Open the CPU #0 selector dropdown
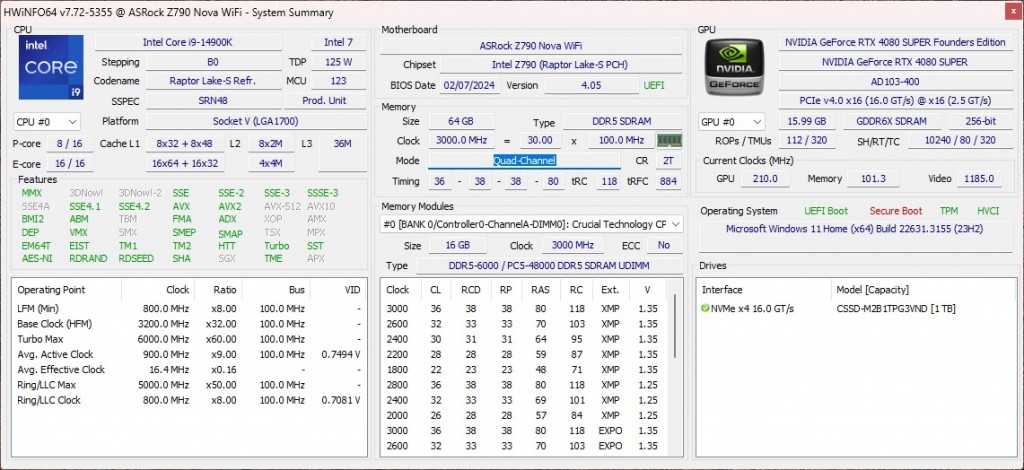This screenshot has height=470, width=1024. coord(46,122)
